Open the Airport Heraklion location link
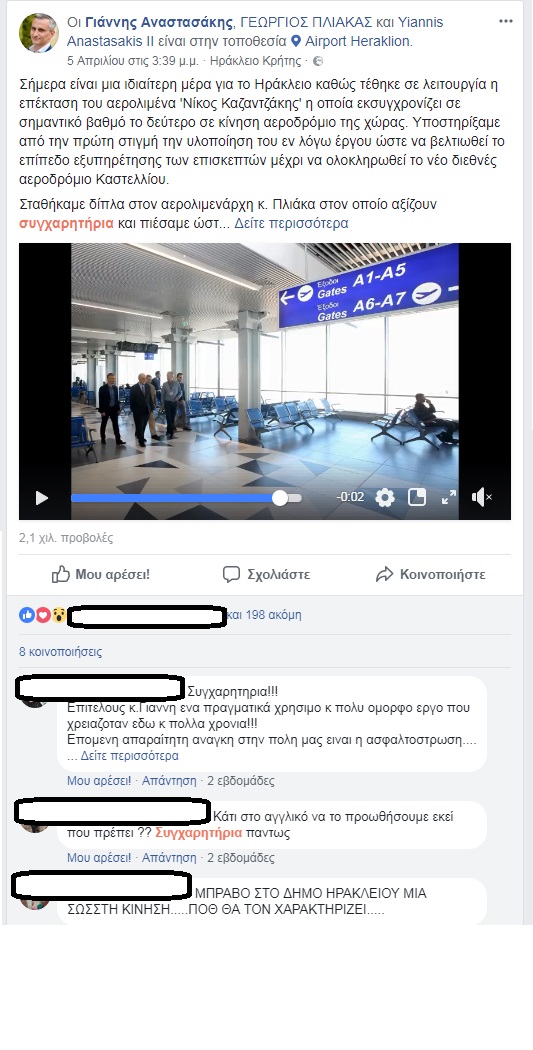The width and height of the screenshot is (533, 1050). click(358, 41)
